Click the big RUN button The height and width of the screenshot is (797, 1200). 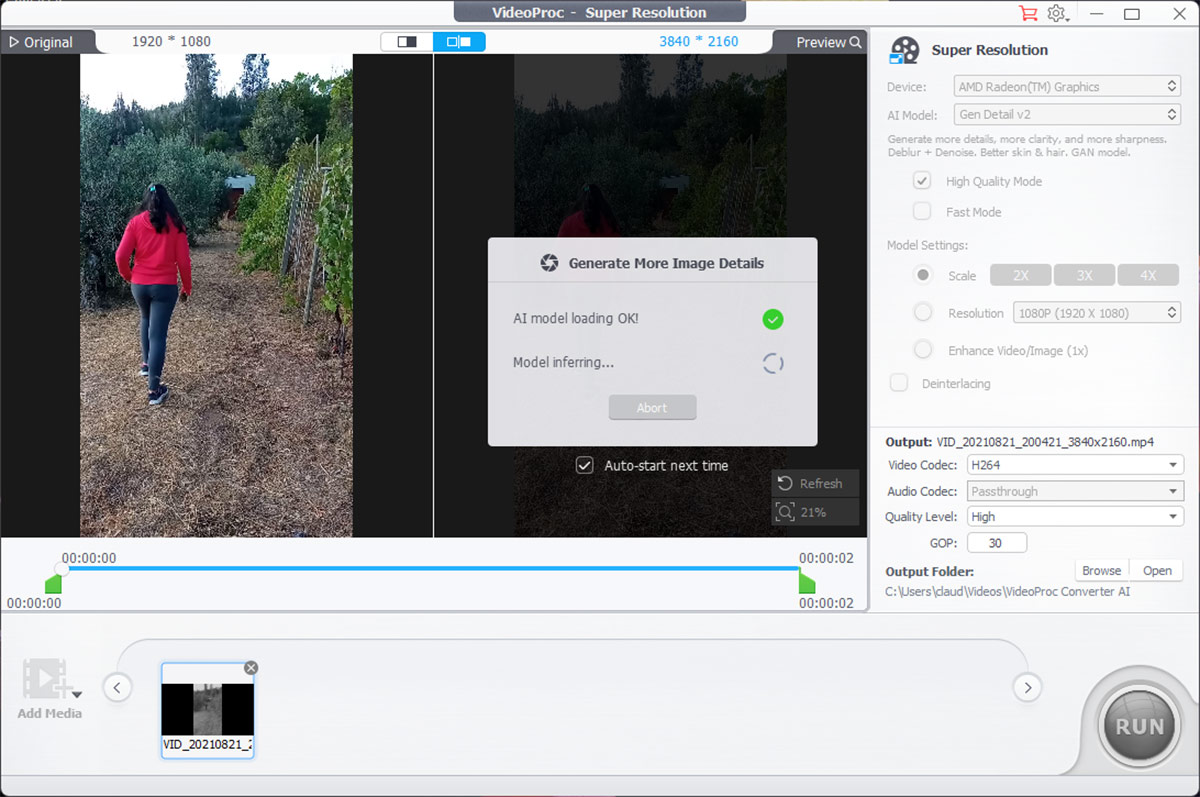click(x=1140, y=727)
